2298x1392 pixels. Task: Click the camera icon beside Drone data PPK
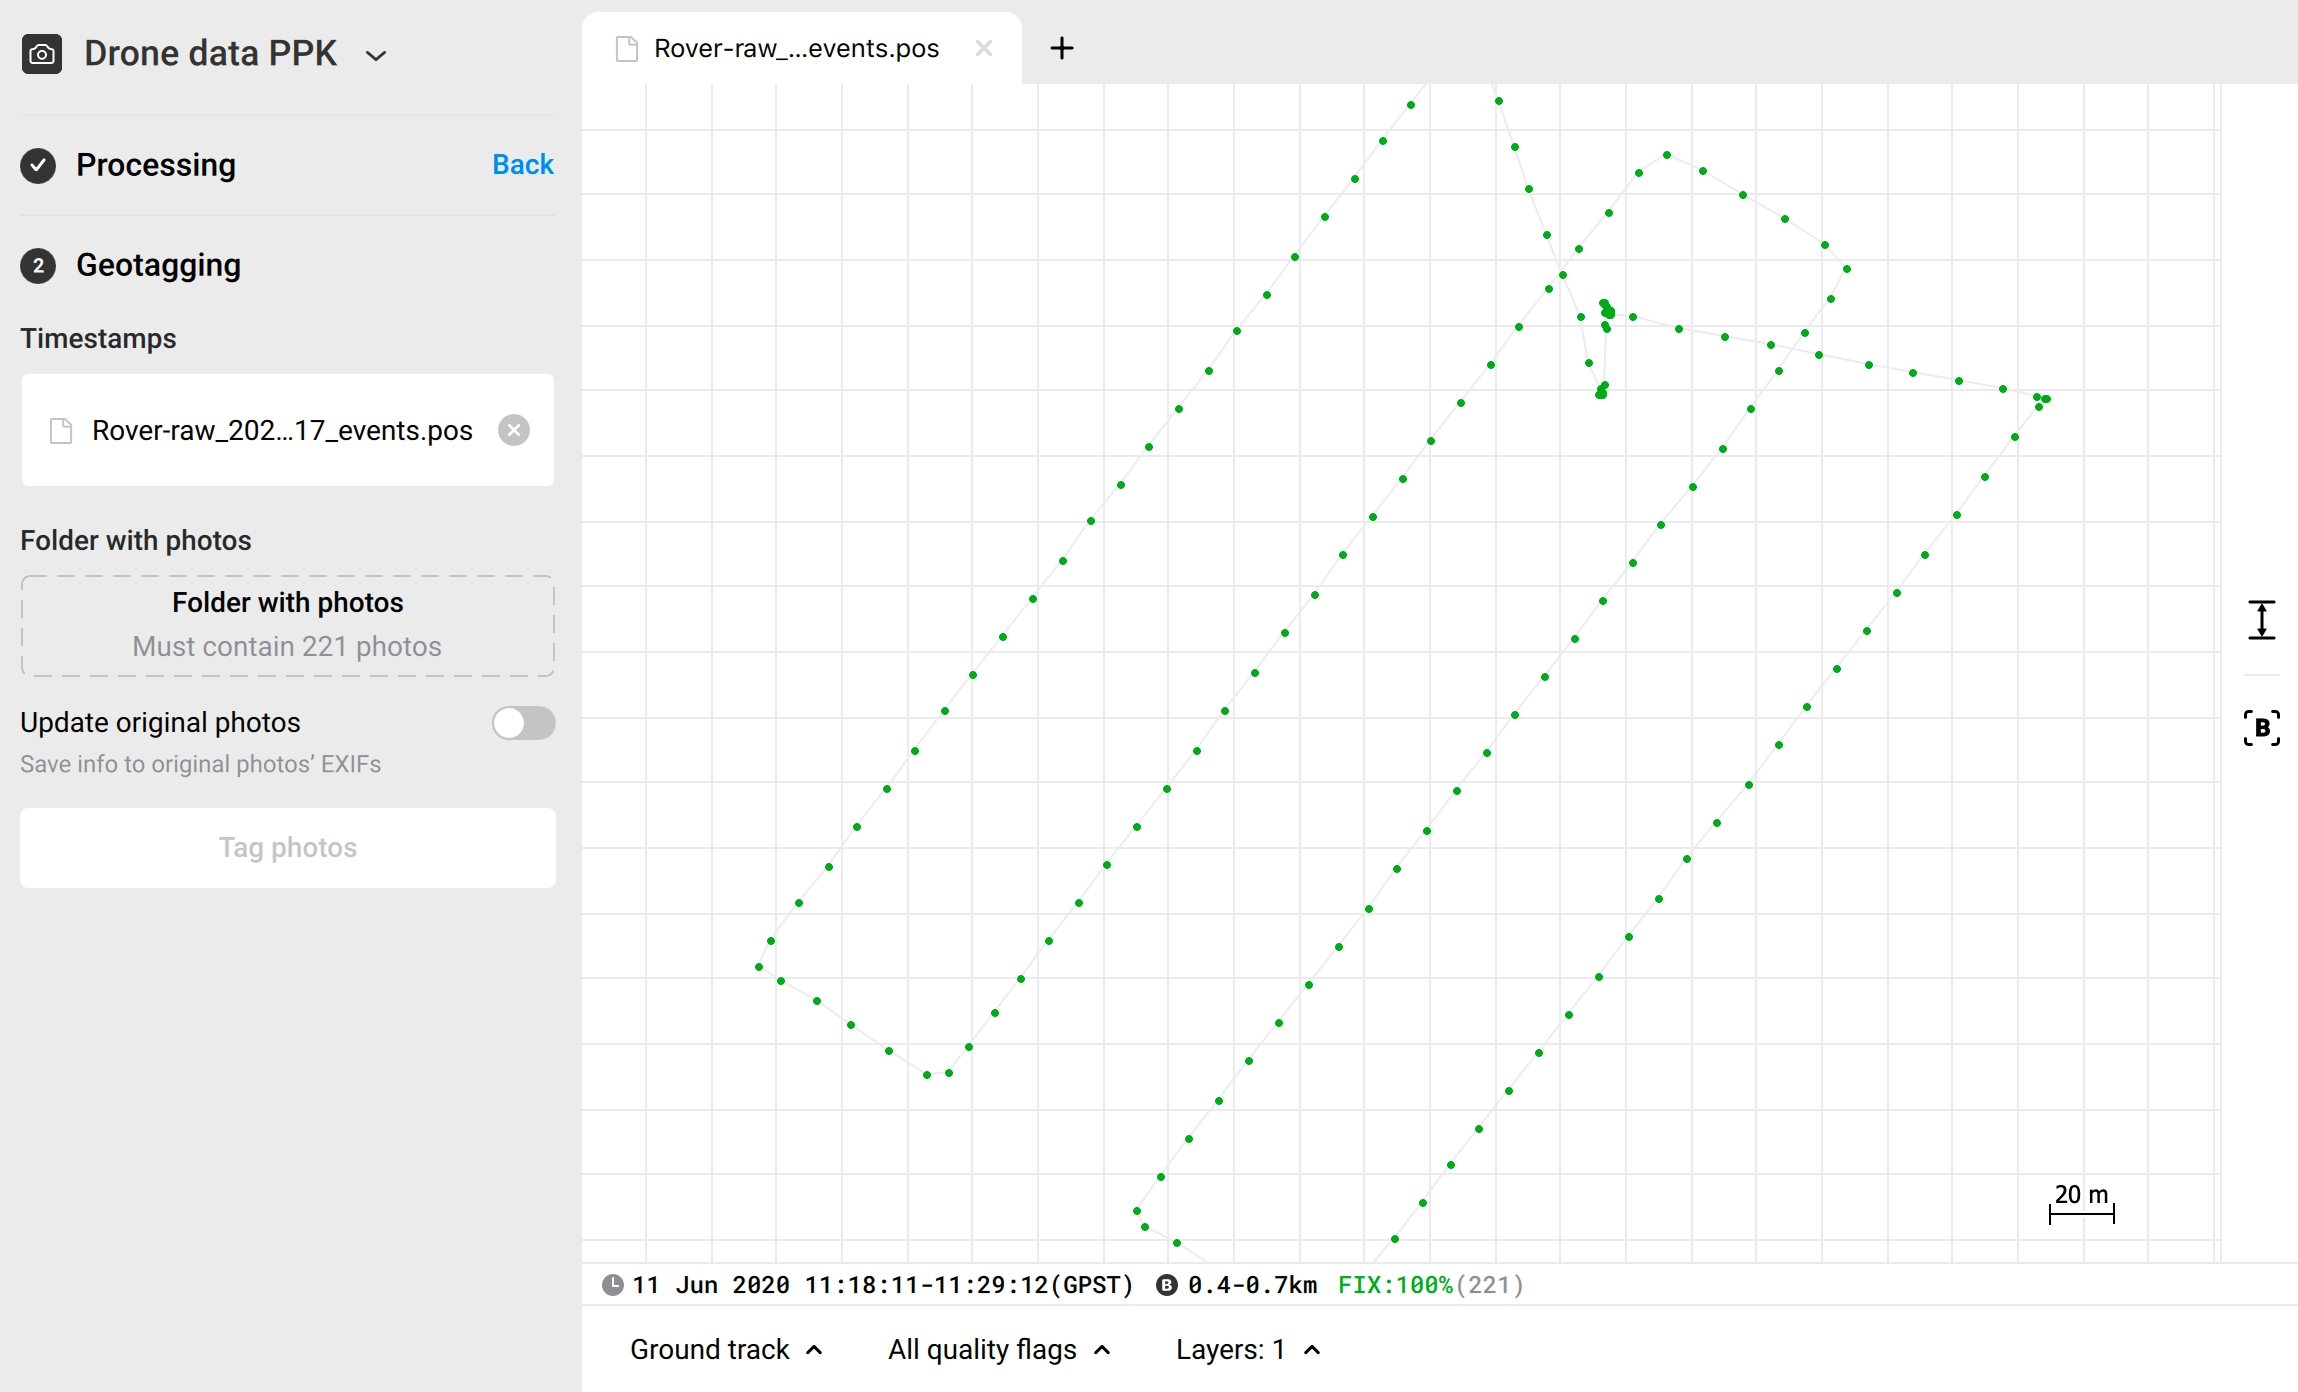point(42,54)
